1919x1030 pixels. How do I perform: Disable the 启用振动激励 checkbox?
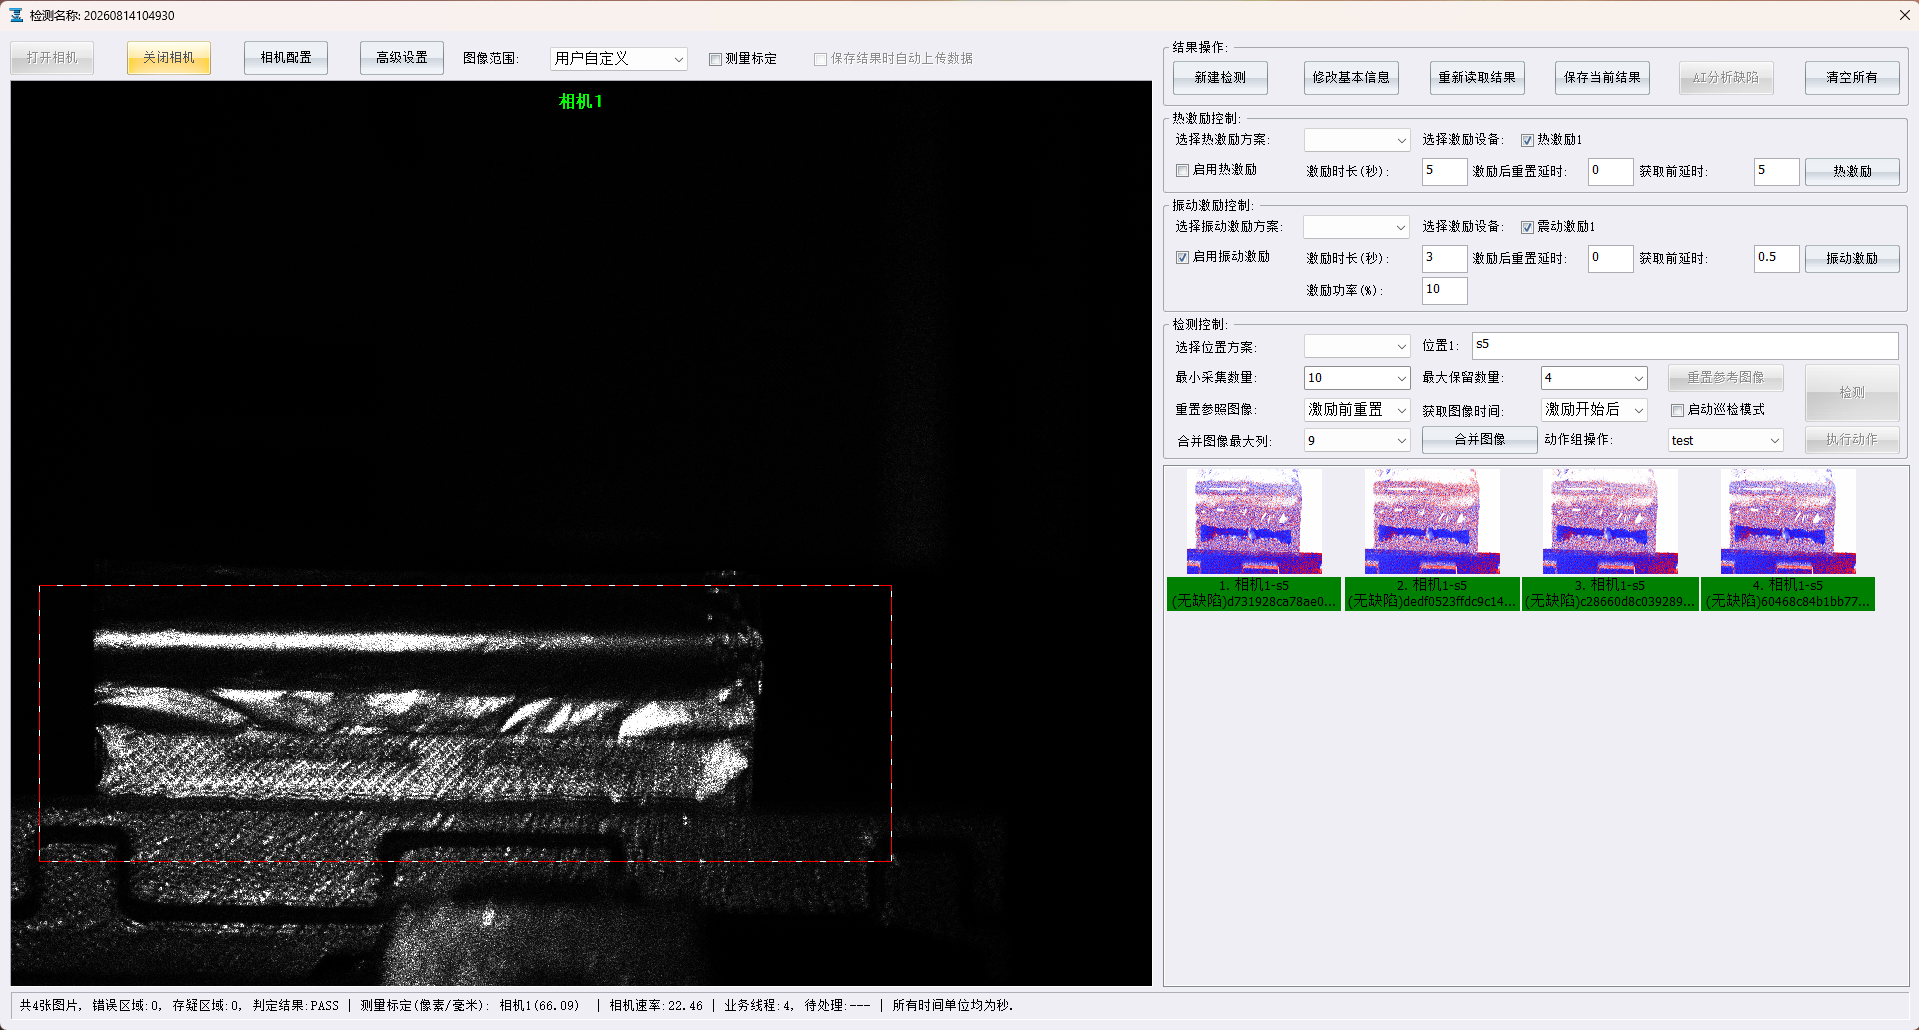pos(1182,257)
